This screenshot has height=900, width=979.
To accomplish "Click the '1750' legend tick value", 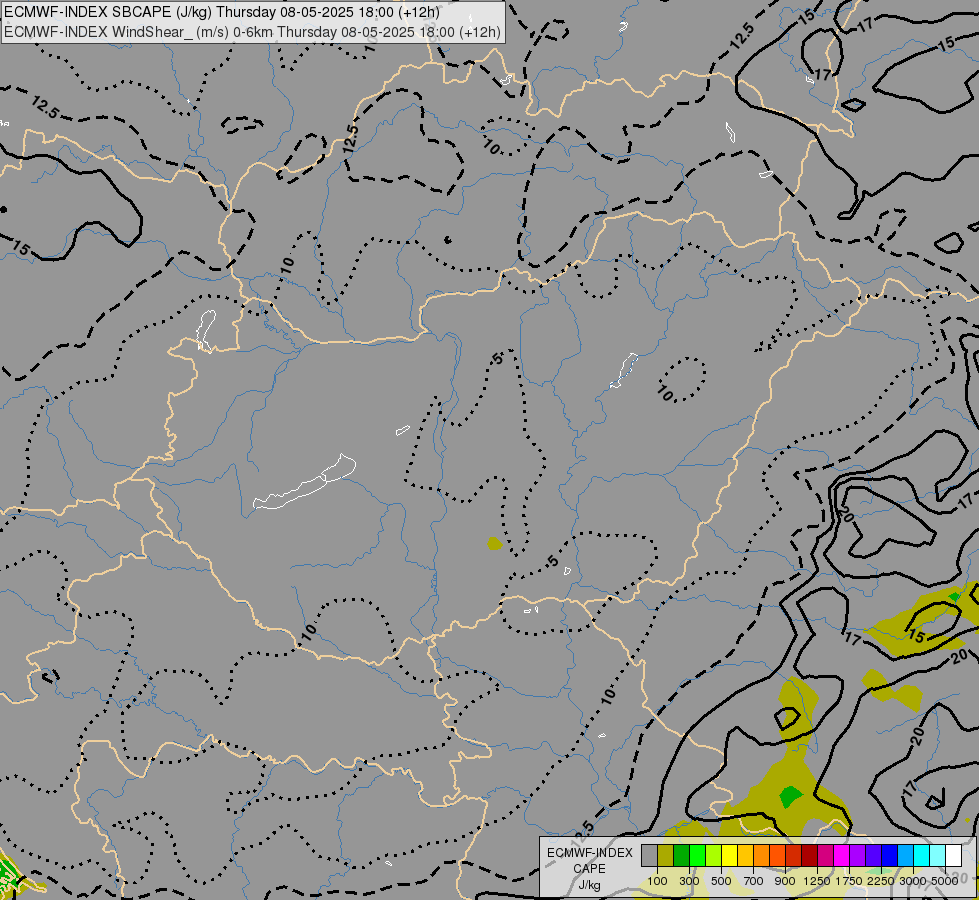I will click(849, 881).
